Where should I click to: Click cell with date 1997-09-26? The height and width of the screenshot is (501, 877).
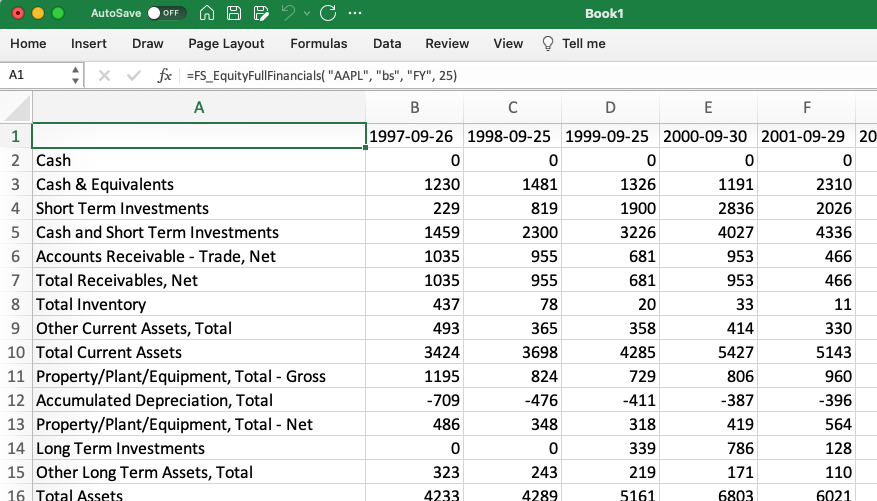point(414,136)
